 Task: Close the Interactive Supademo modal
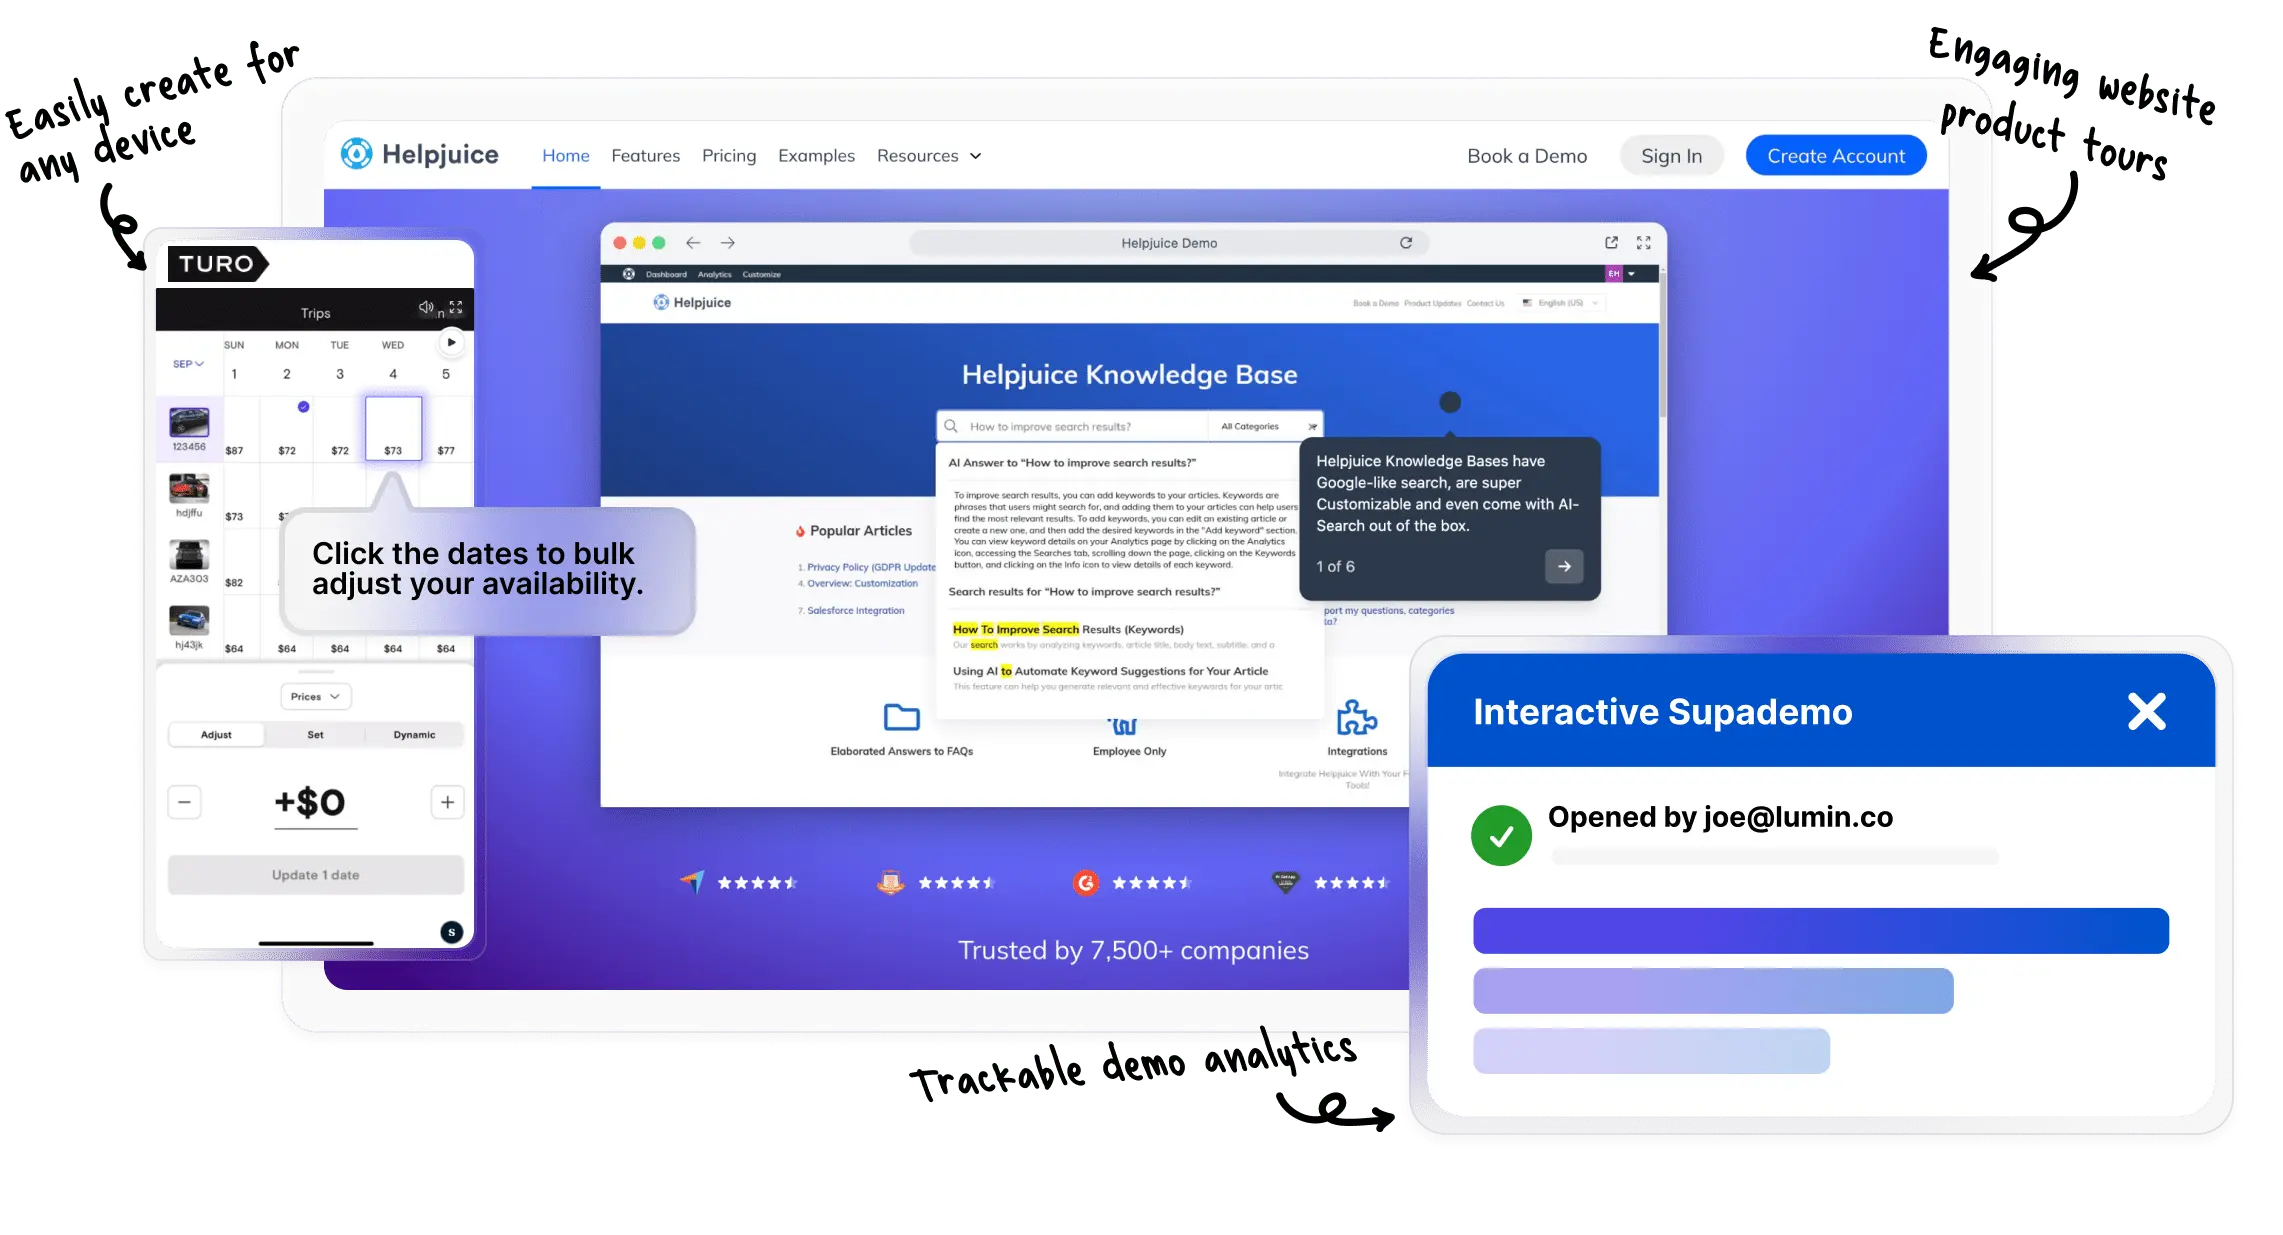(x=2146, y=710)
